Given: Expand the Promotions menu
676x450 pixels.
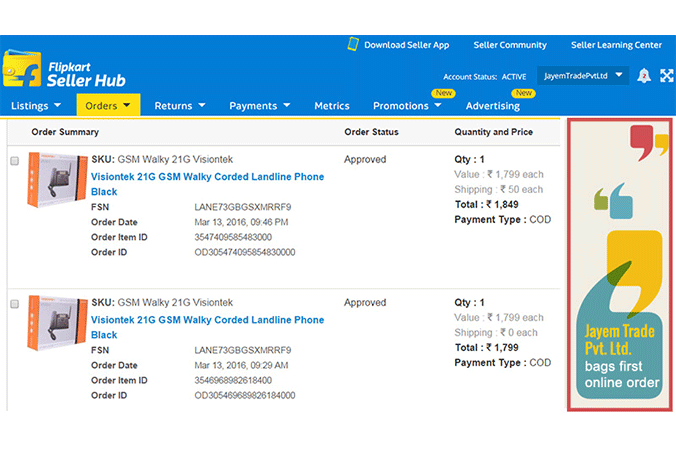Looking at the screenshot, I should pyautogui.click(x=407, y=106).
